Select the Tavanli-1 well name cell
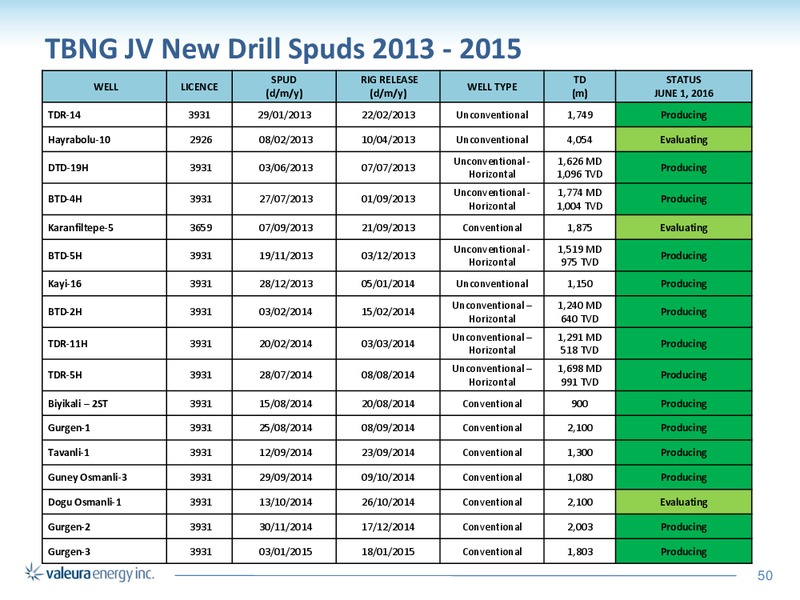The image size is (800, 600). point(105,453)
